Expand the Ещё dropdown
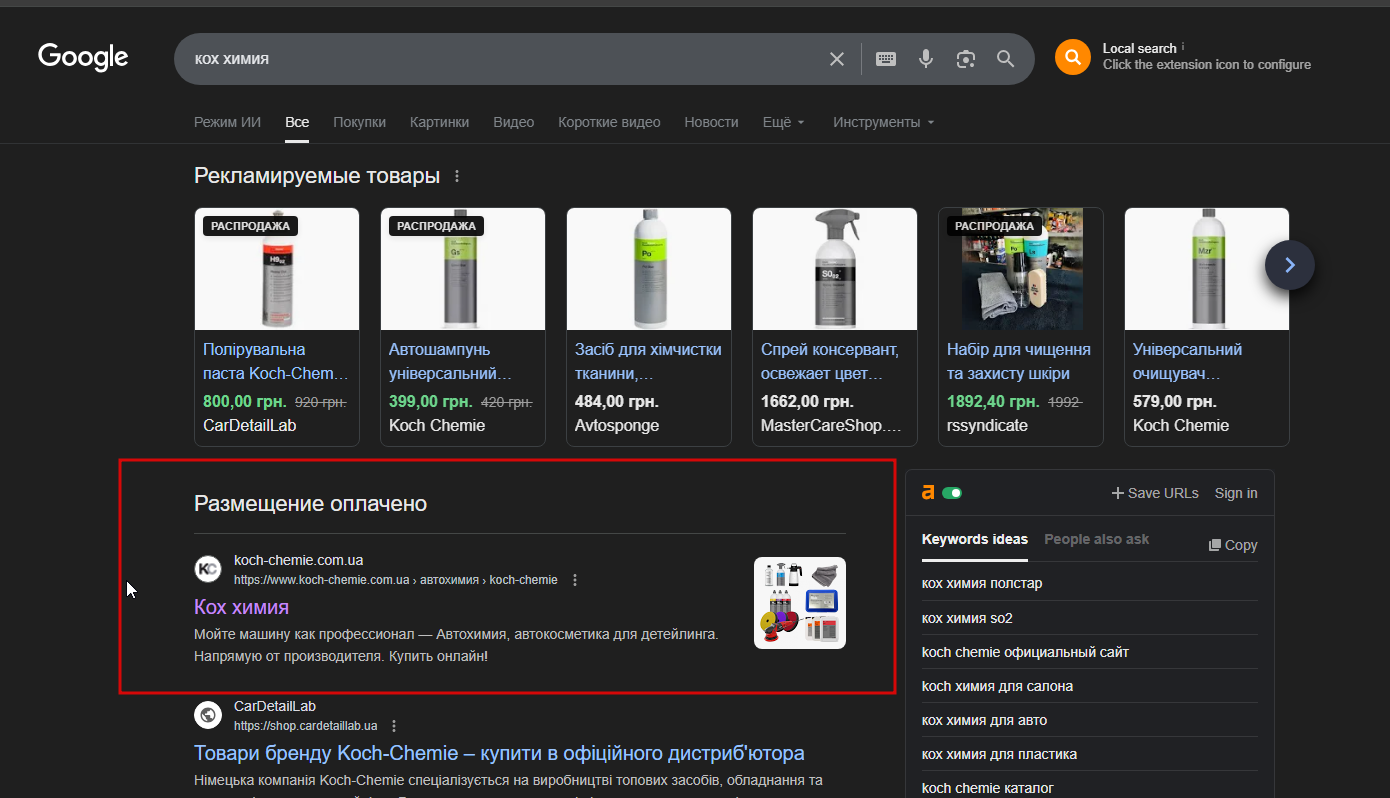This screenshot has width=1390, height=798. click(x=783, y=122)
